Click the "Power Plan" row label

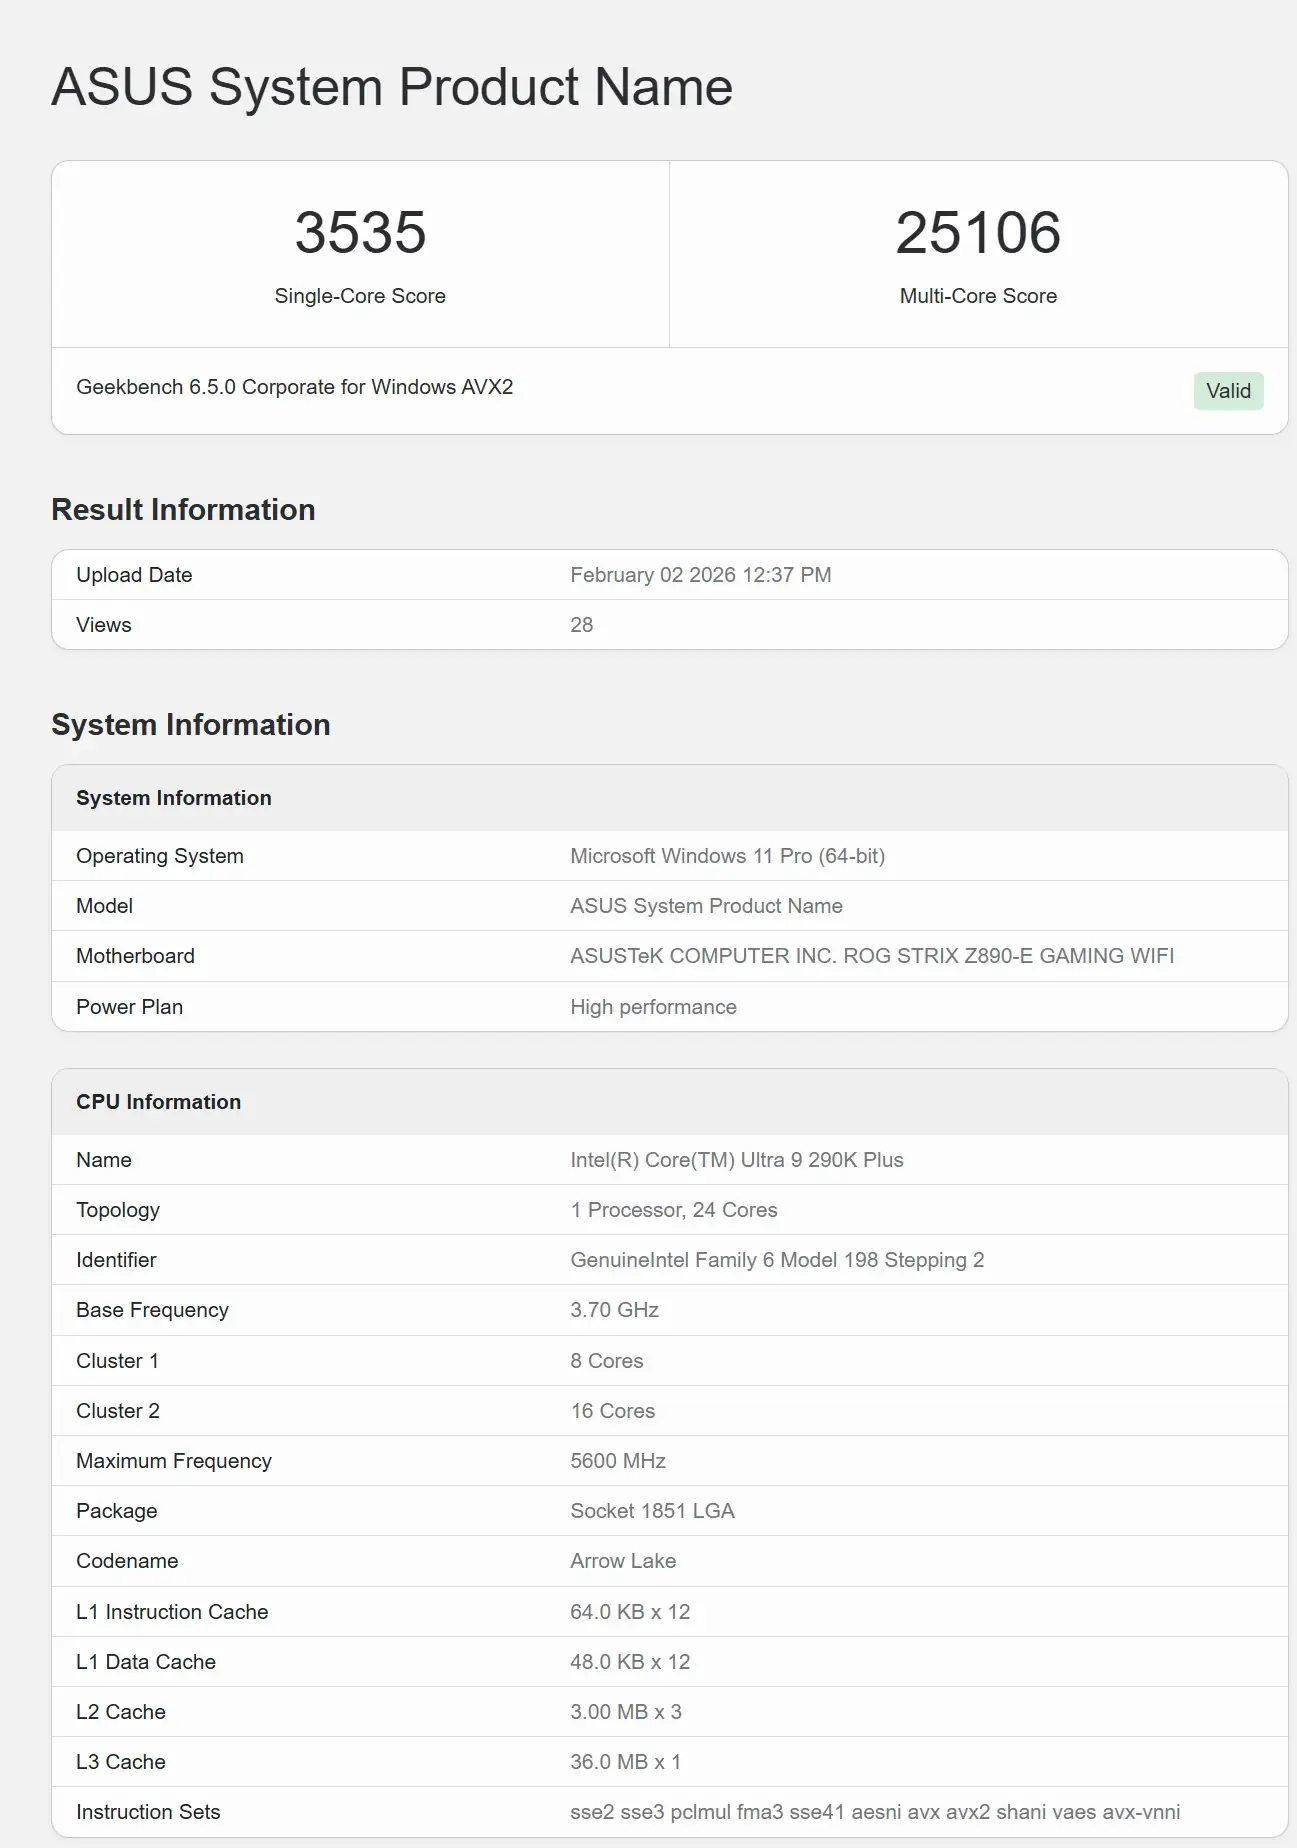coord(129,1007)
